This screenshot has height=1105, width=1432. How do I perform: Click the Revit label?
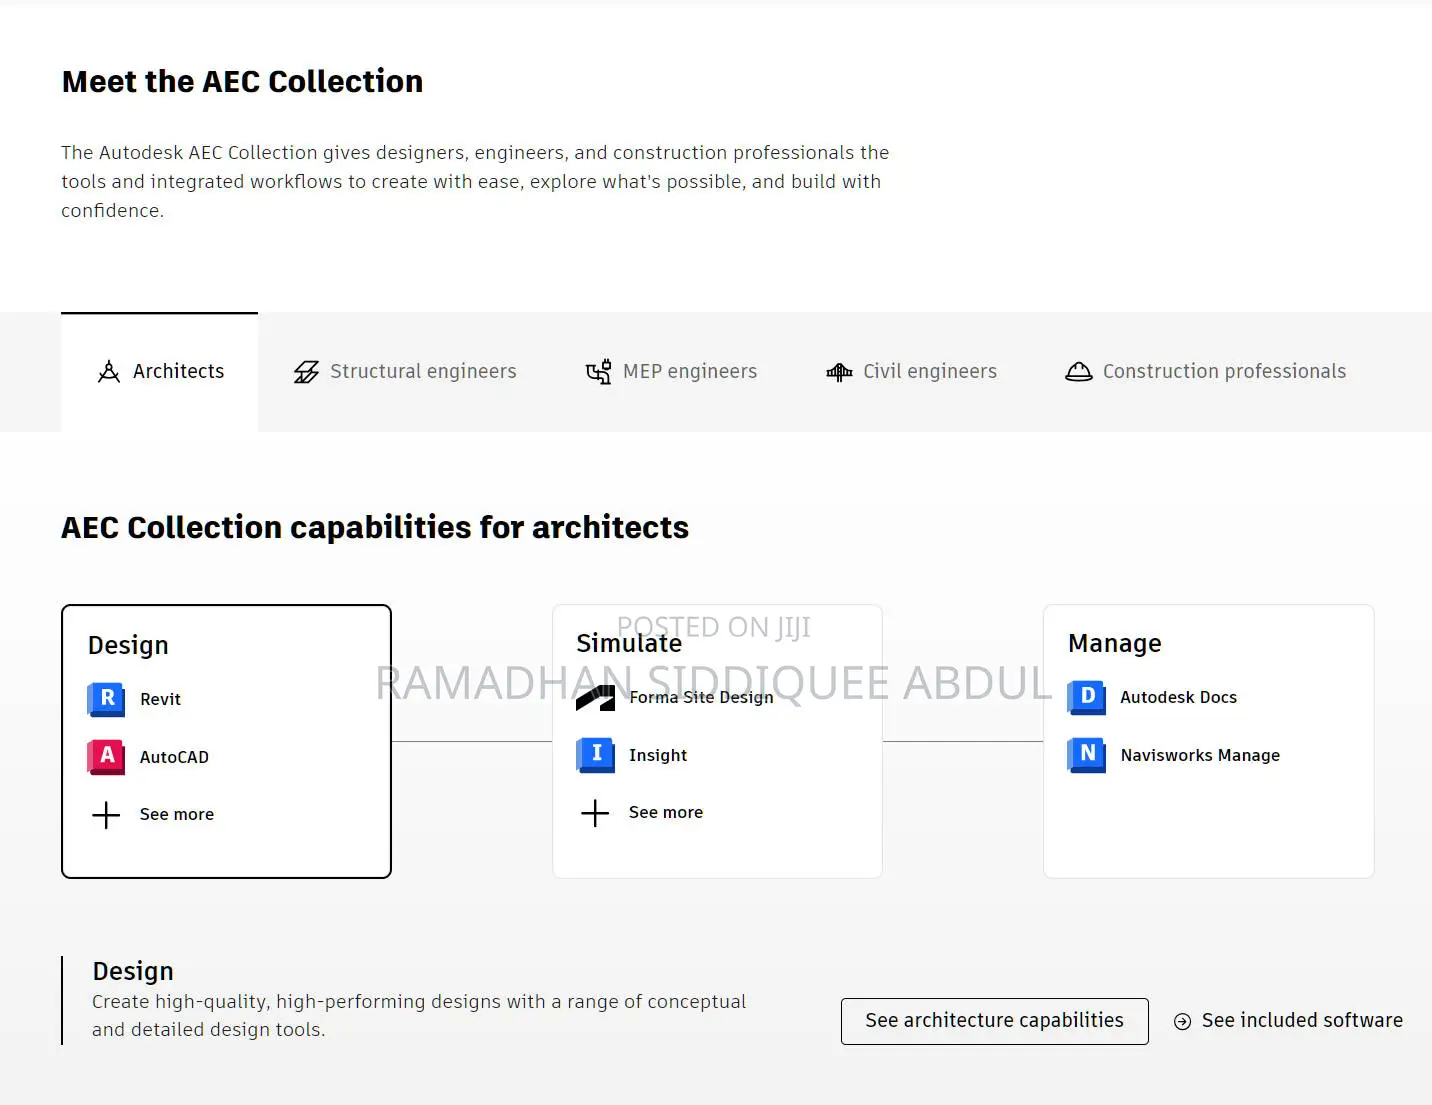(x=160, y=700)
